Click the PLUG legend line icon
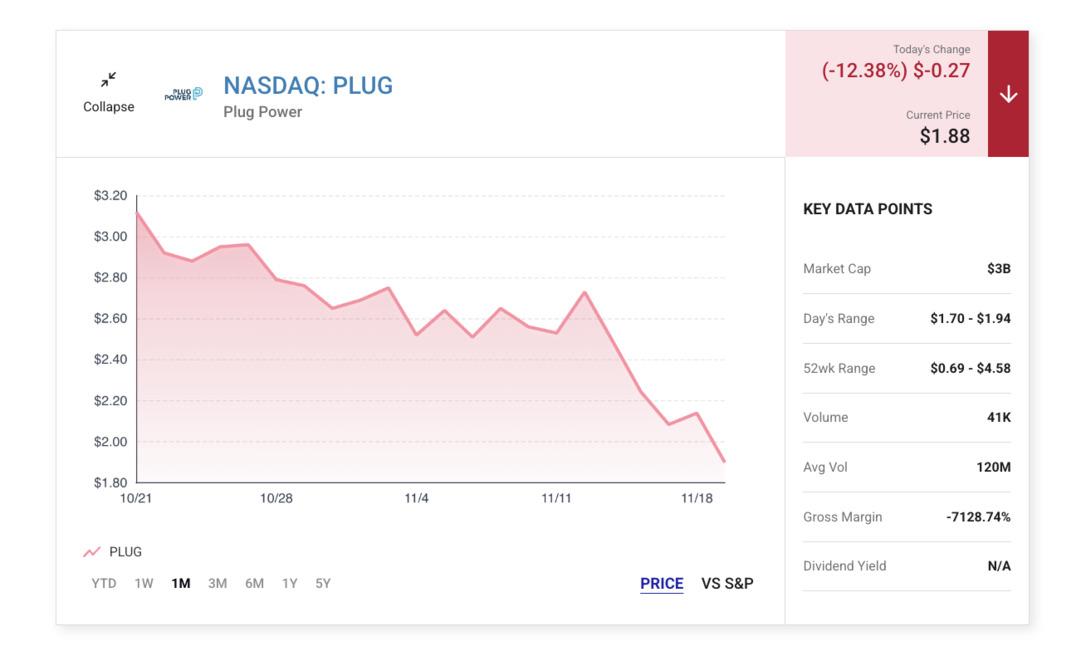The image size is (1080, 656). tap(92, 552)
